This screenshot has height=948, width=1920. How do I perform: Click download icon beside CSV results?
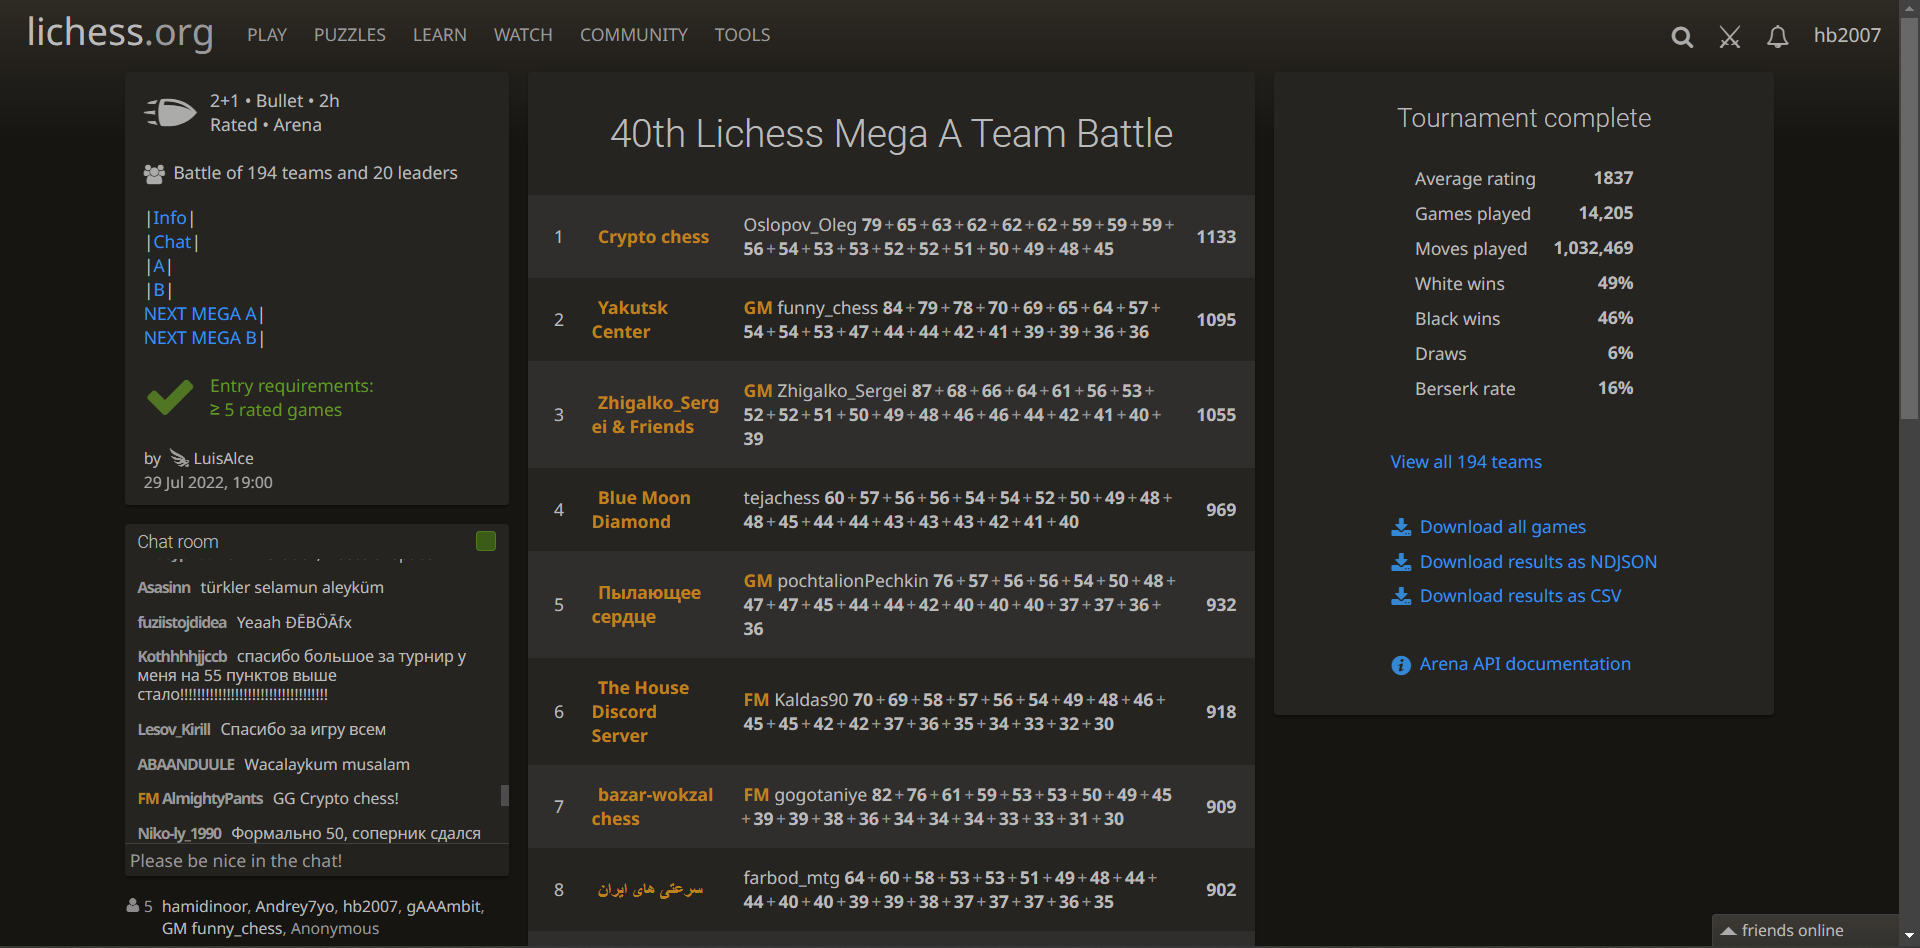(x=1401, y=596)
